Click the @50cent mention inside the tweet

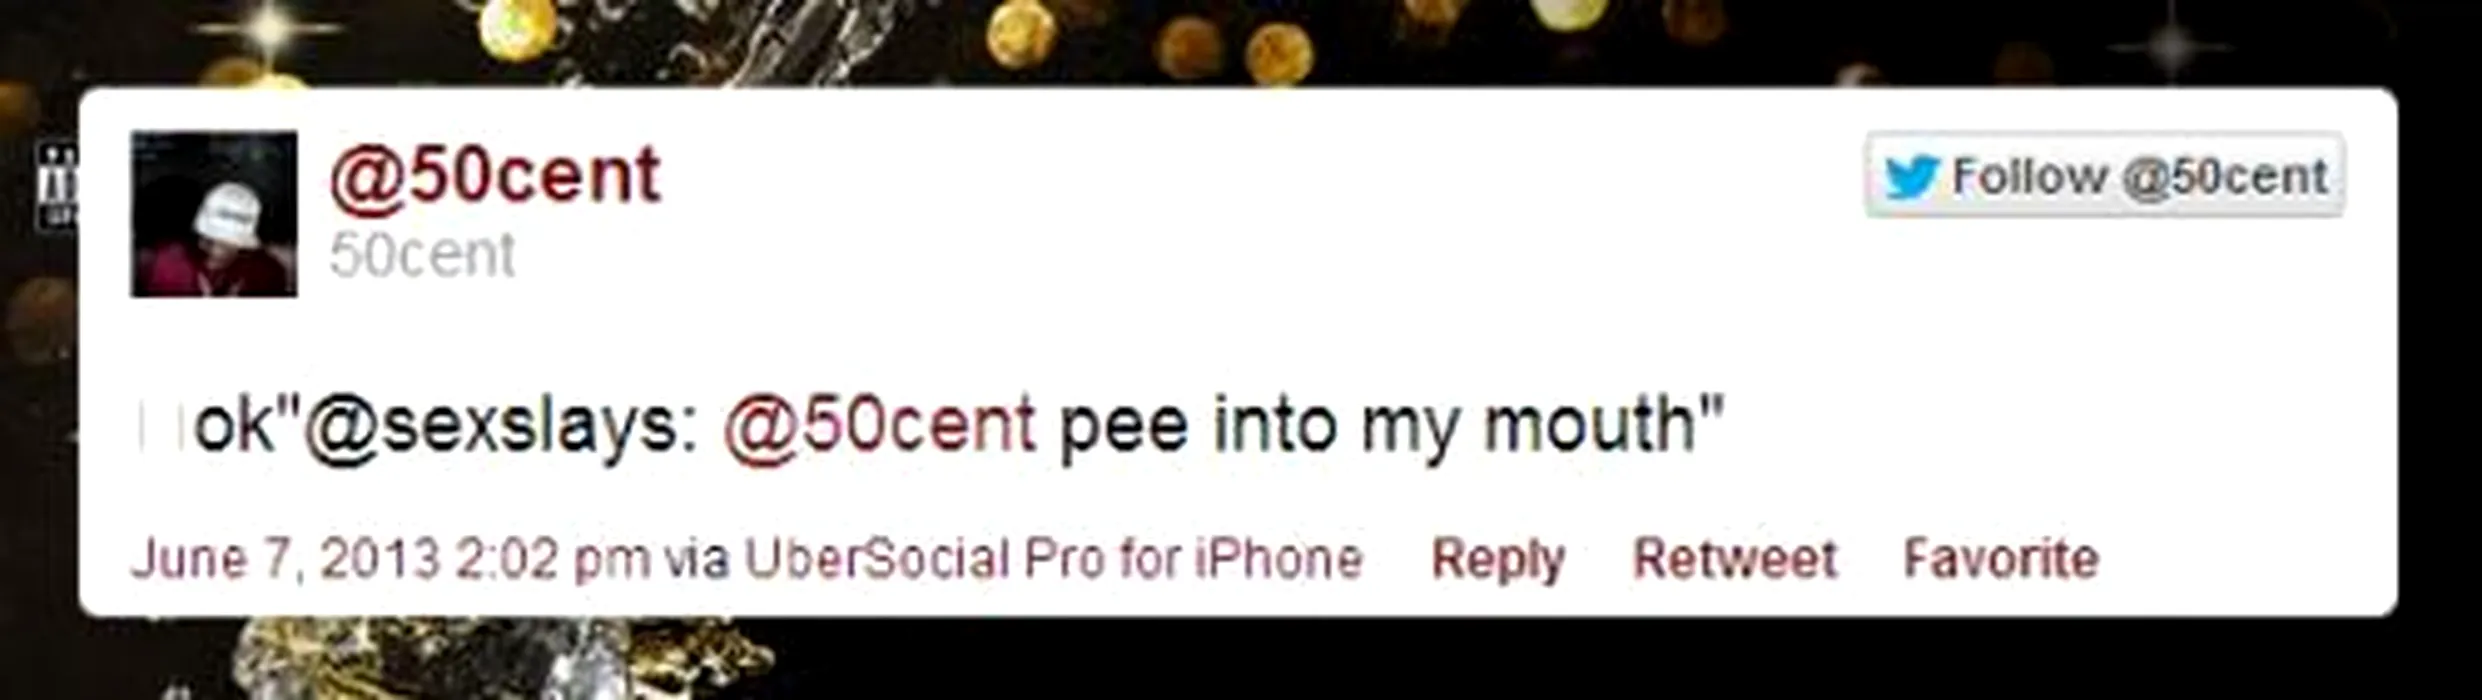point(879,425)
